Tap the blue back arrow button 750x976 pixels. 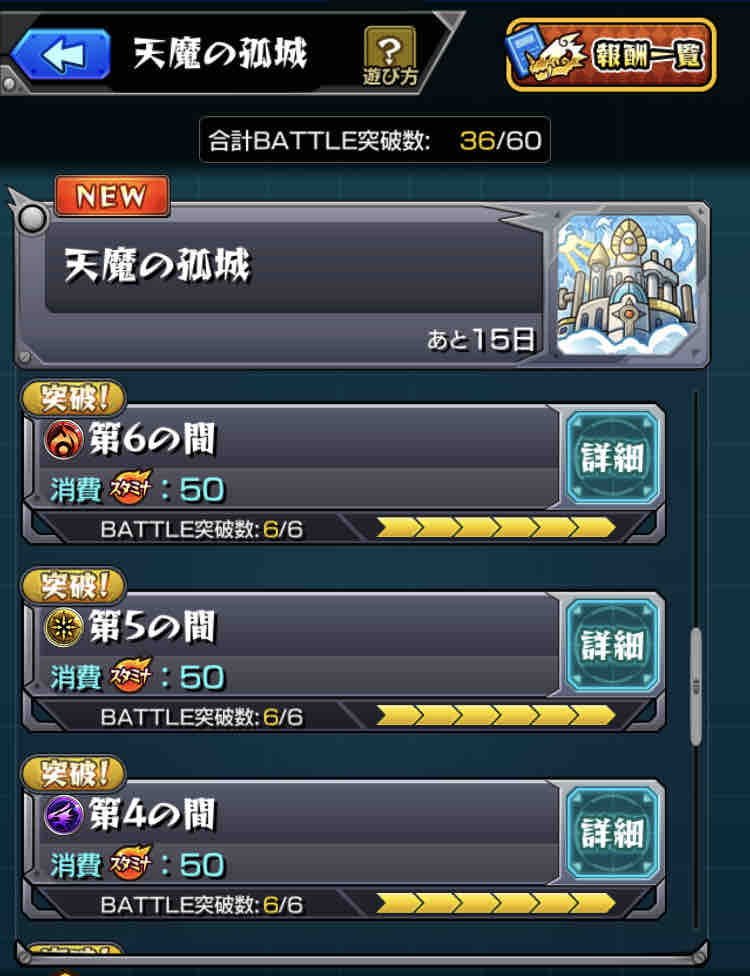pos(60,54)
